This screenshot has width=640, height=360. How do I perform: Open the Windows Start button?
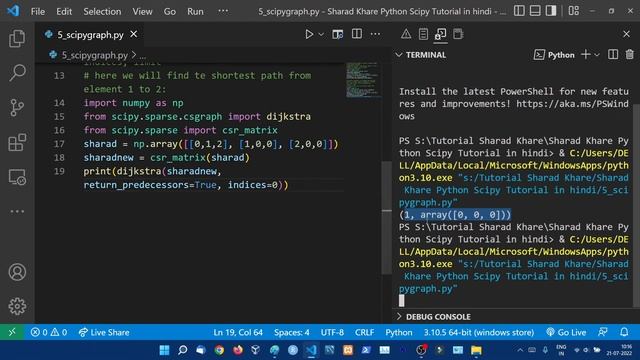(x=164, y=350)
